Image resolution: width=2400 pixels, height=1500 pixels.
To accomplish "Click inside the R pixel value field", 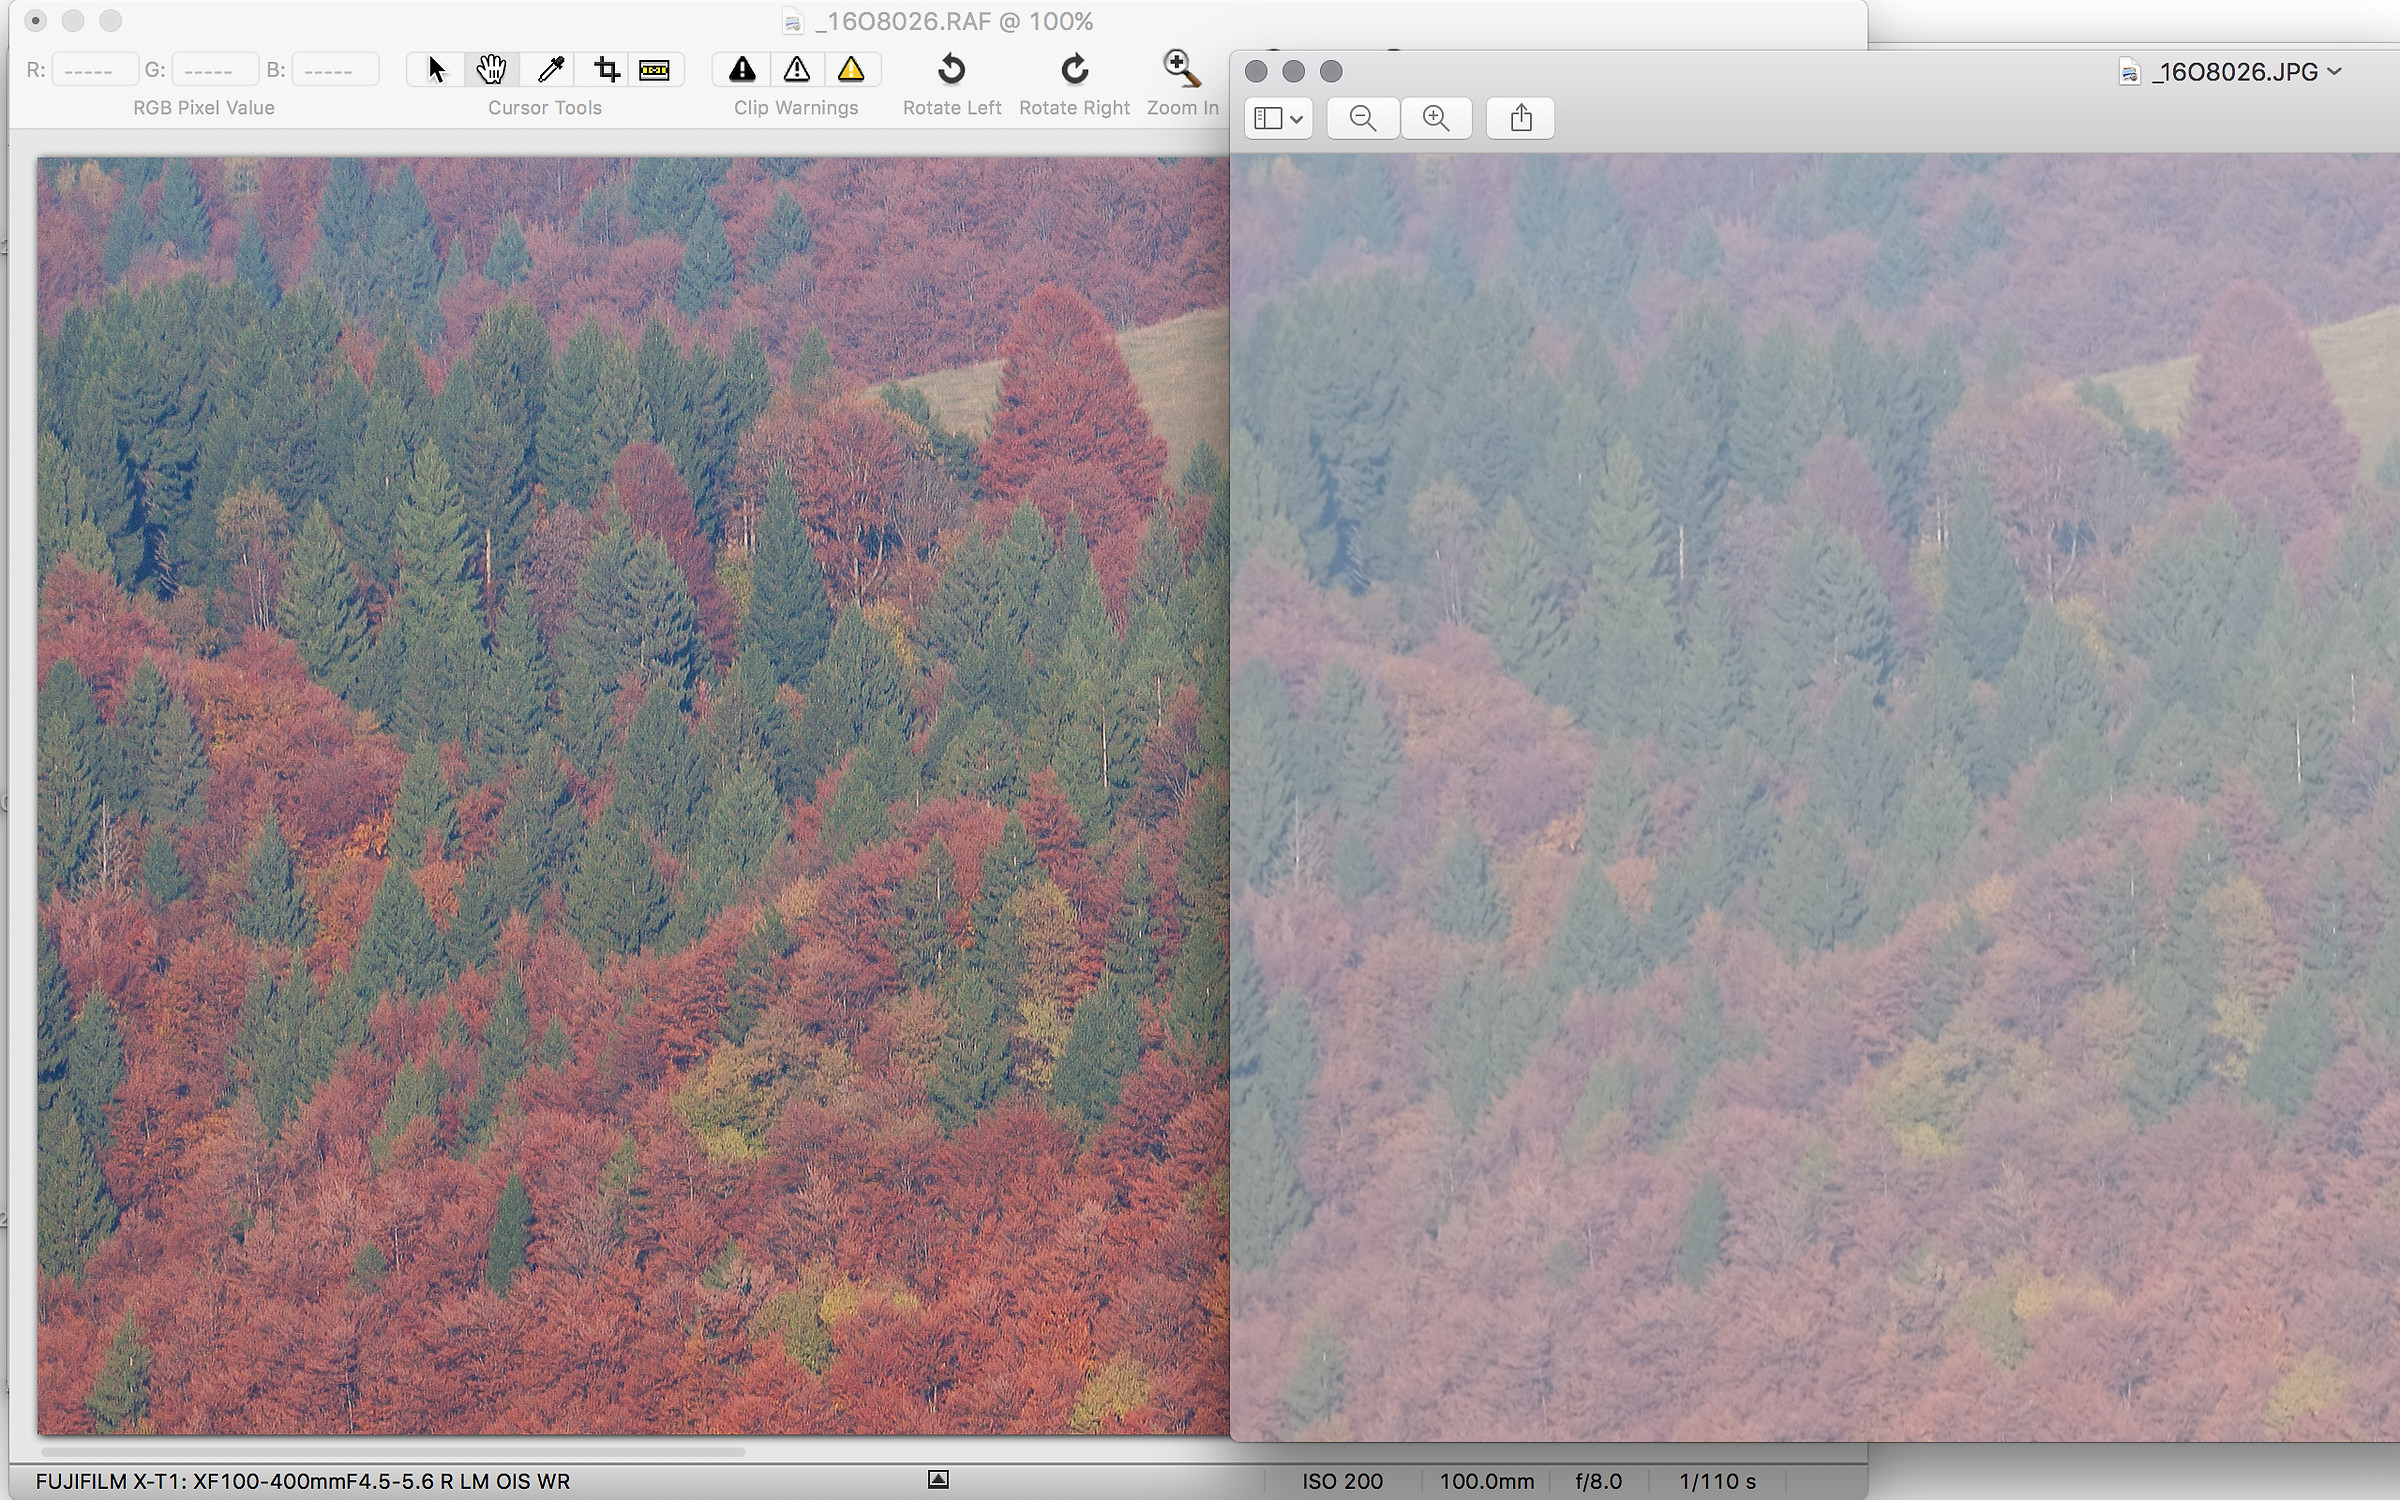I will tap(93, 68).
